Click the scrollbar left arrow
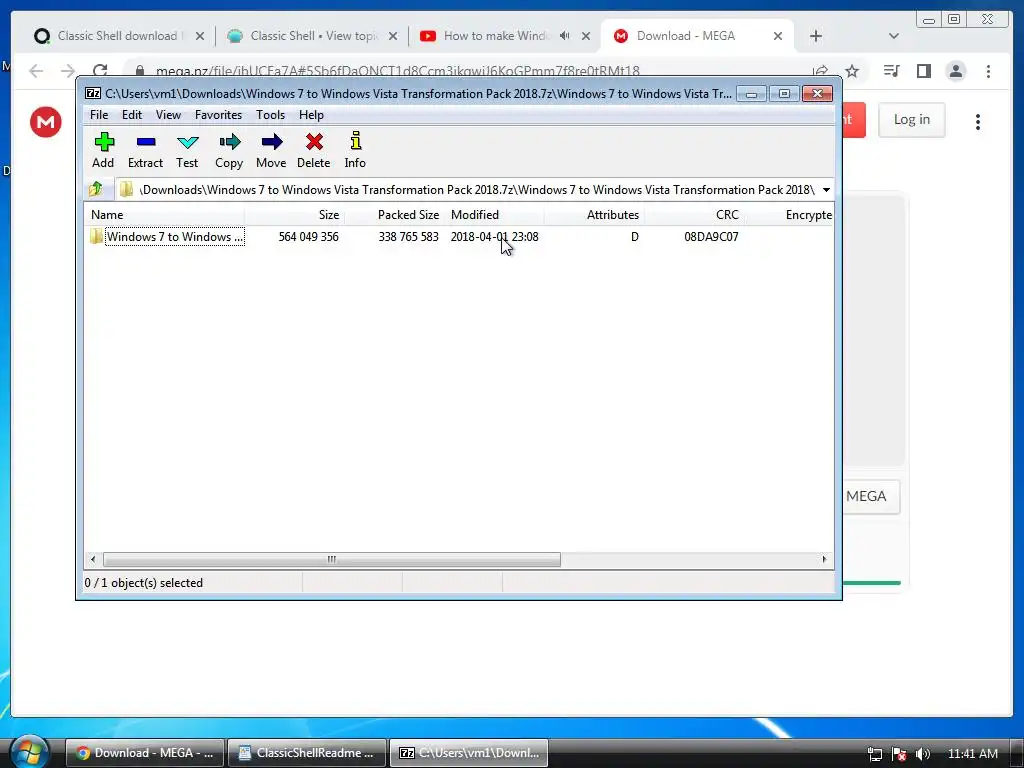Image resolution: width=1024 pixels, height=768 pixels. (x=93, y=559)
